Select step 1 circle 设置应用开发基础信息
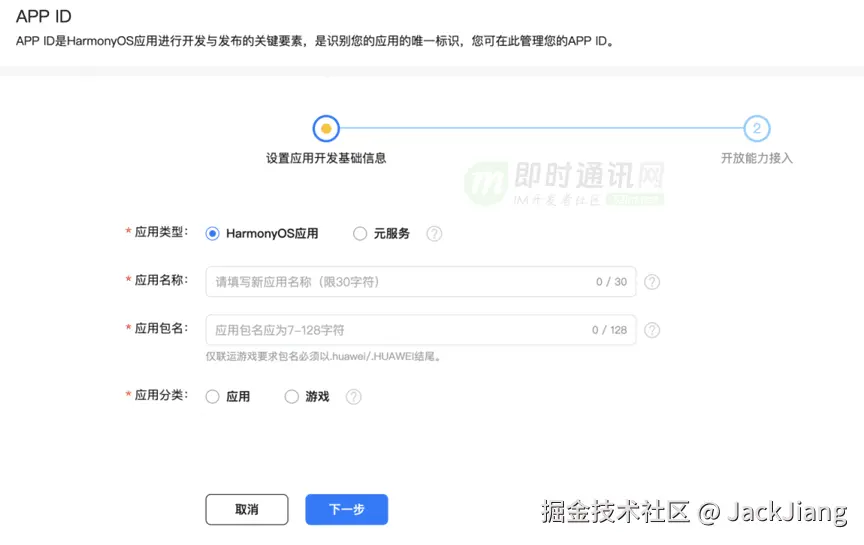The height and width of the screenshot is (545, 864). coord(326,128)
